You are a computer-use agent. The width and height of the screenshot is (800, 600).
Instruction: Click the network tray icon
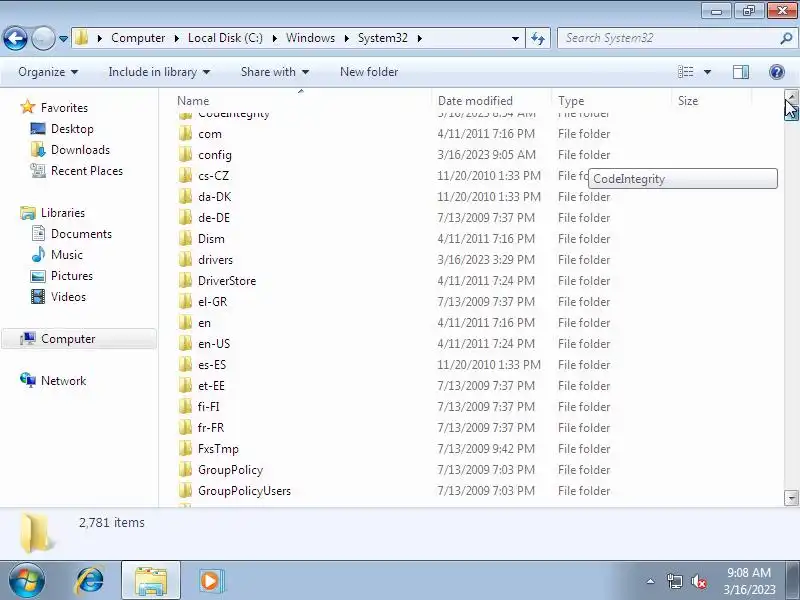tap(674, 581)
